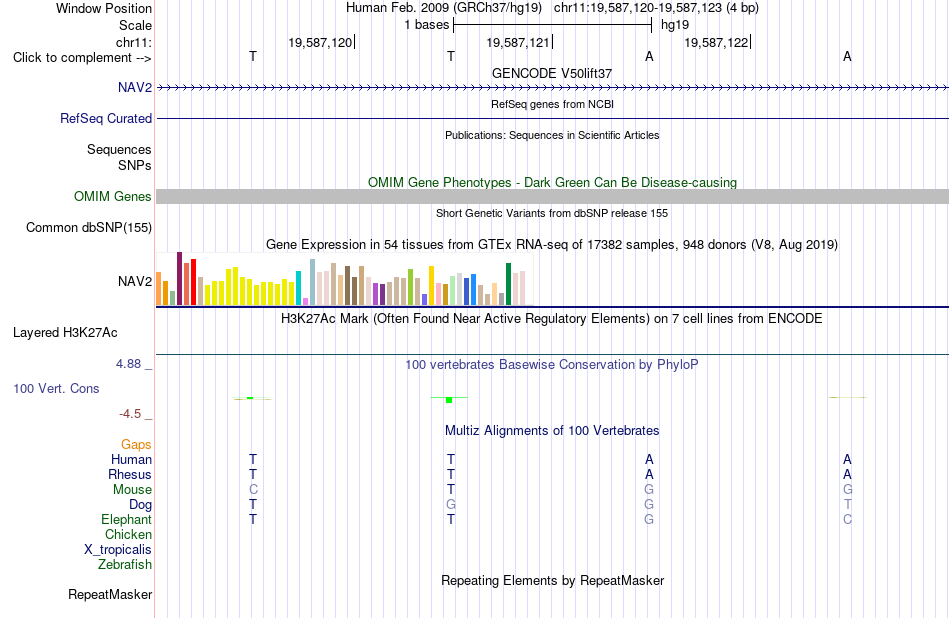Click the NAV2 arrowed gene line
The width and height of the screenshot is (950, 618).
click(x=552, y=88)
